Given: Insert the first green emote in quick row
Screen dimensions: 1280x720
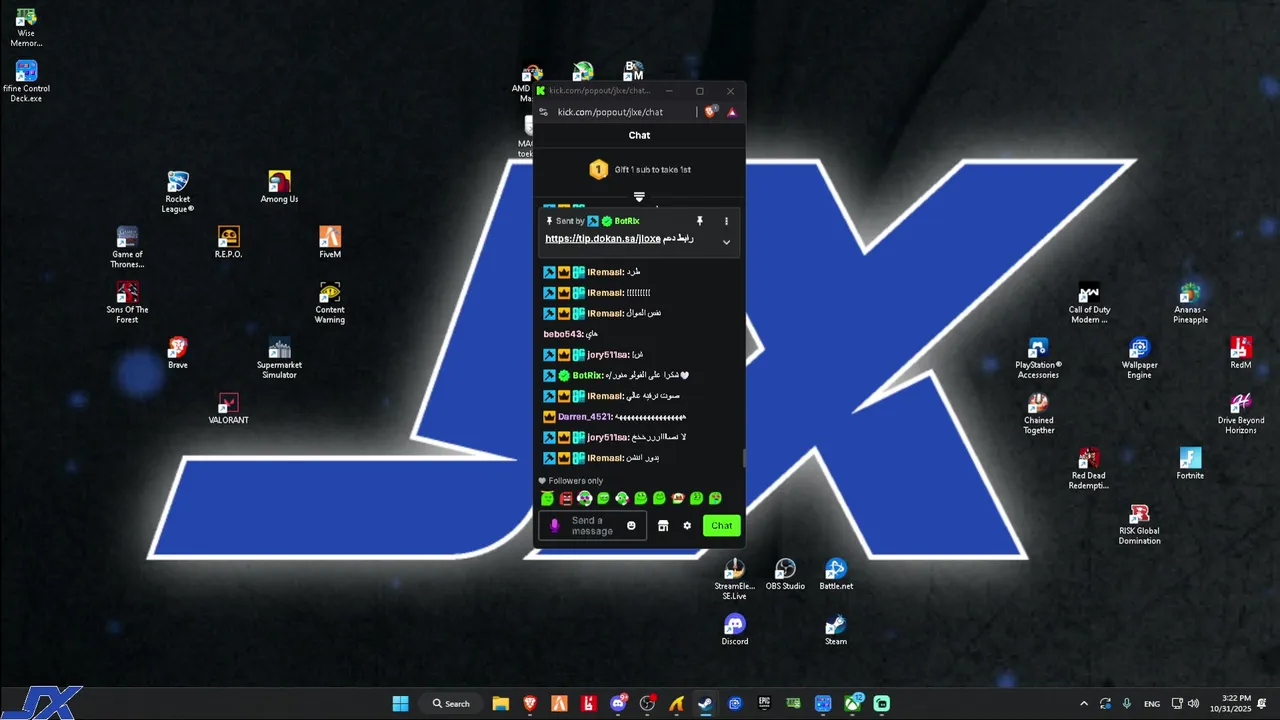Looking at the screenshot, I should tap(547, 498).
